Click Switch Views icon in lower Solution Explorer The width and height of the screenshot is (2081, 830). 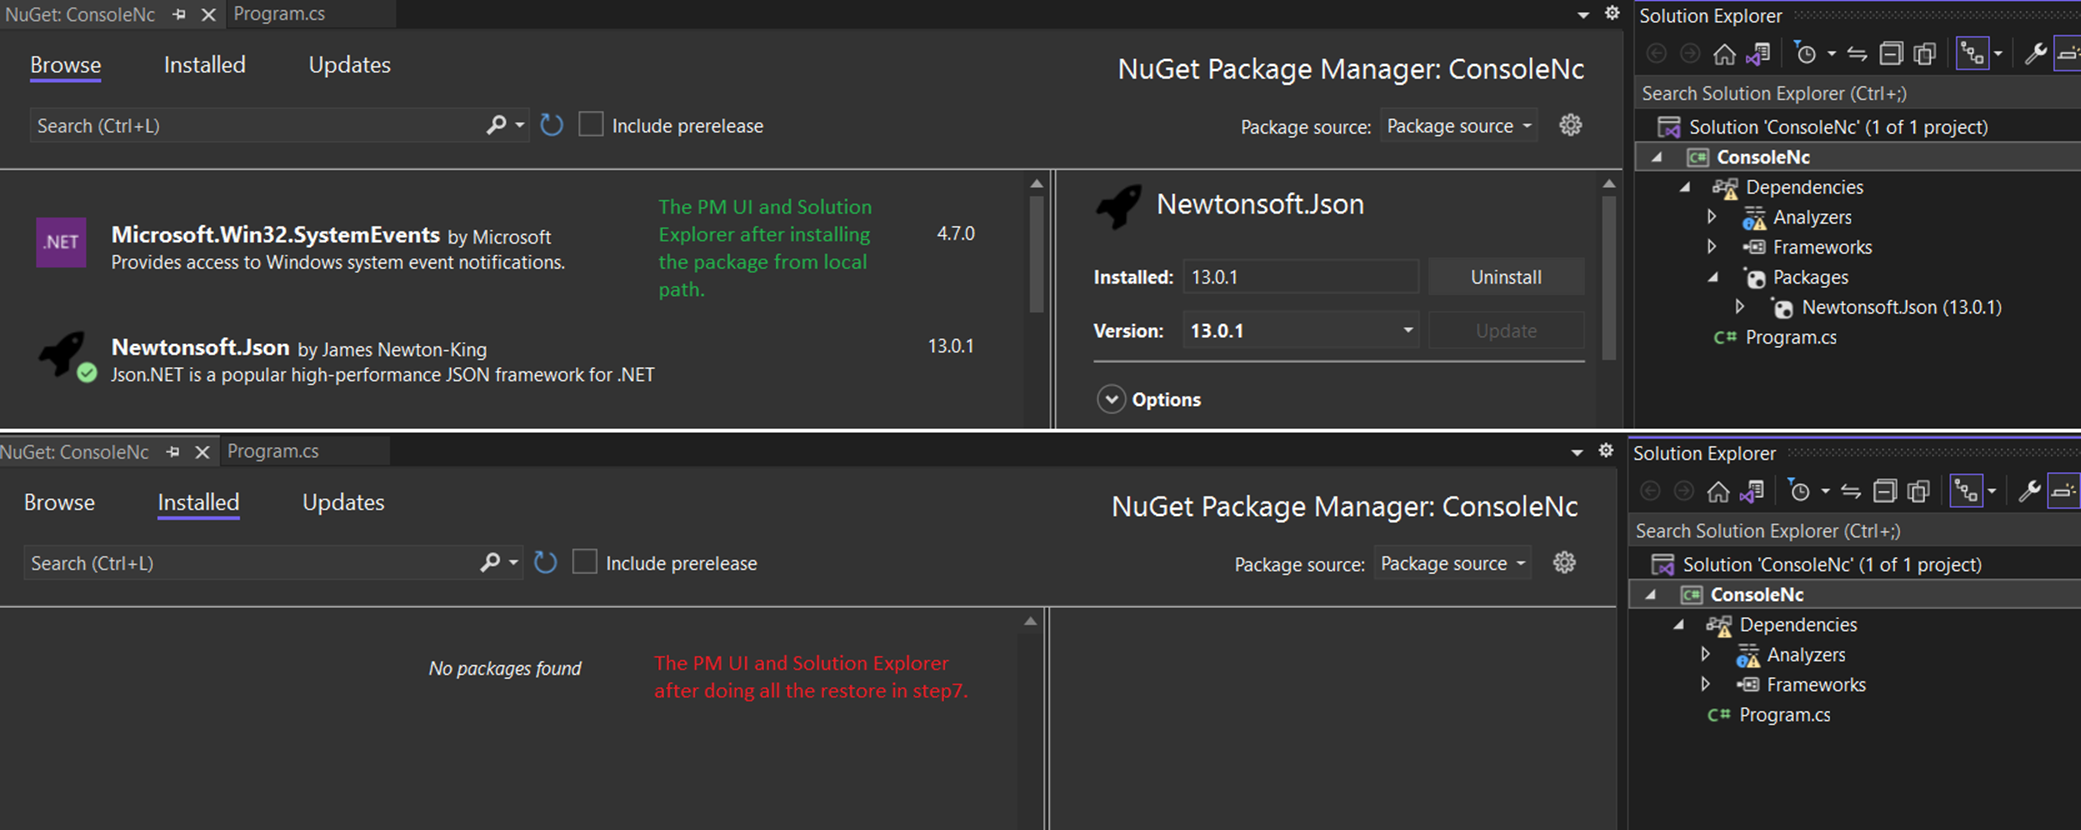coord(1753,491)
